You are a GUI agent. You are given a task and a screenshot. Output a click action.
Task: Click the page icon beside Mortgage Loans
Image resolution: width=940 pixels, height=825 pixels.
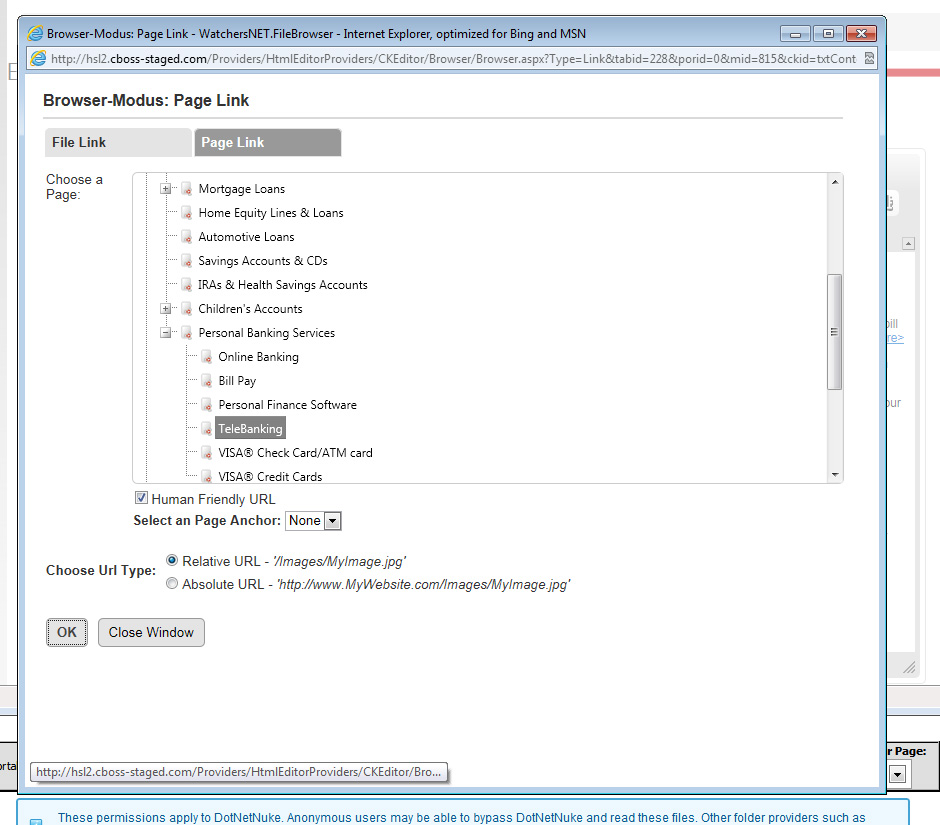point(186,189)
